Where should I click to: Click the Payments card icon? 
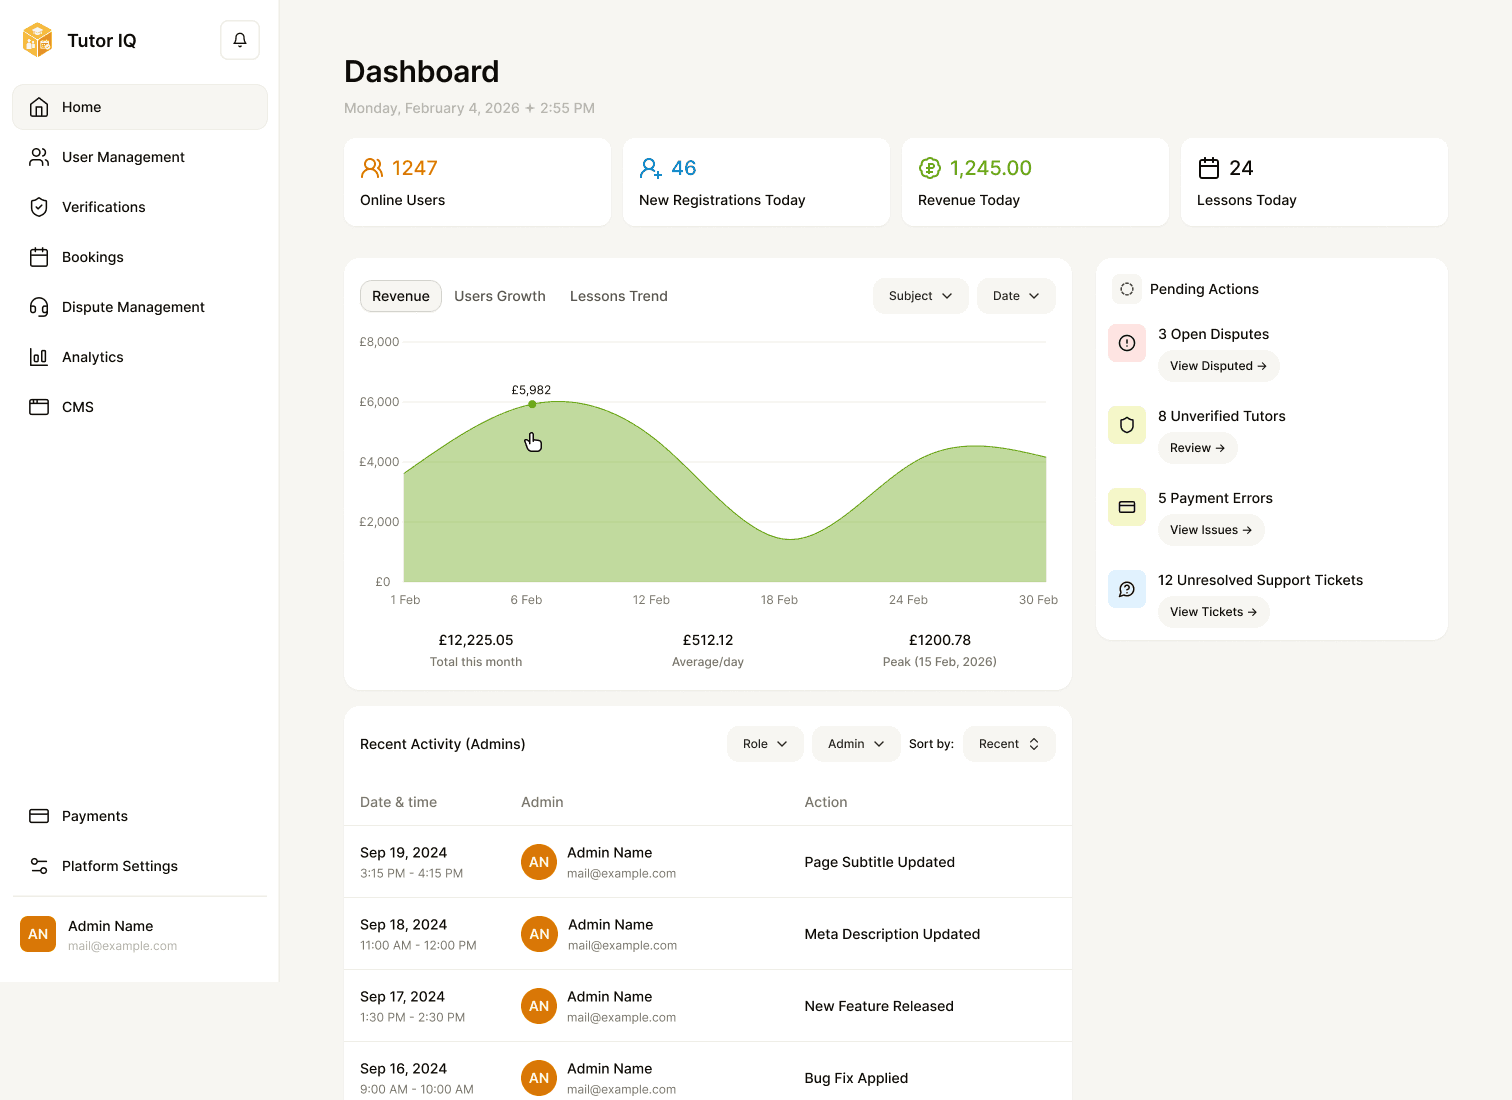39,816
